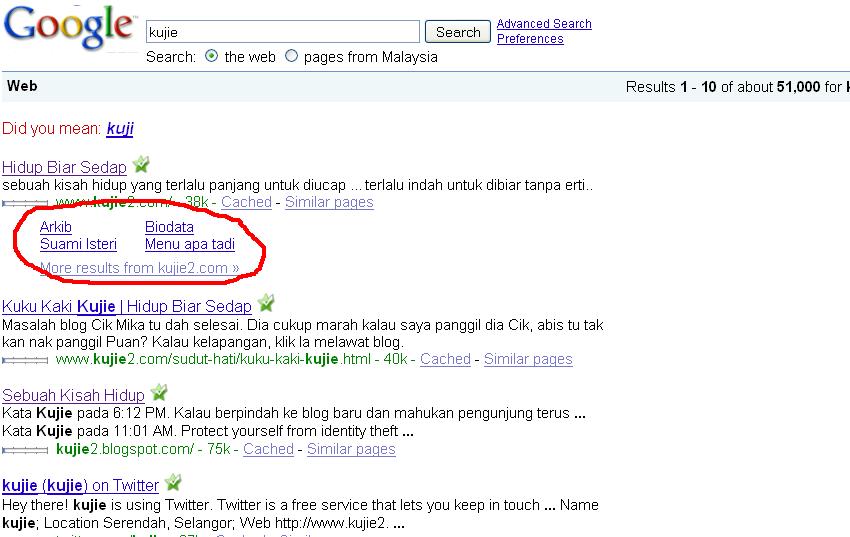Click rank bar before kuku-kaki-kujie.html URL
The width and height of the screenshot is (850, 537).
(x=27, y=359)
